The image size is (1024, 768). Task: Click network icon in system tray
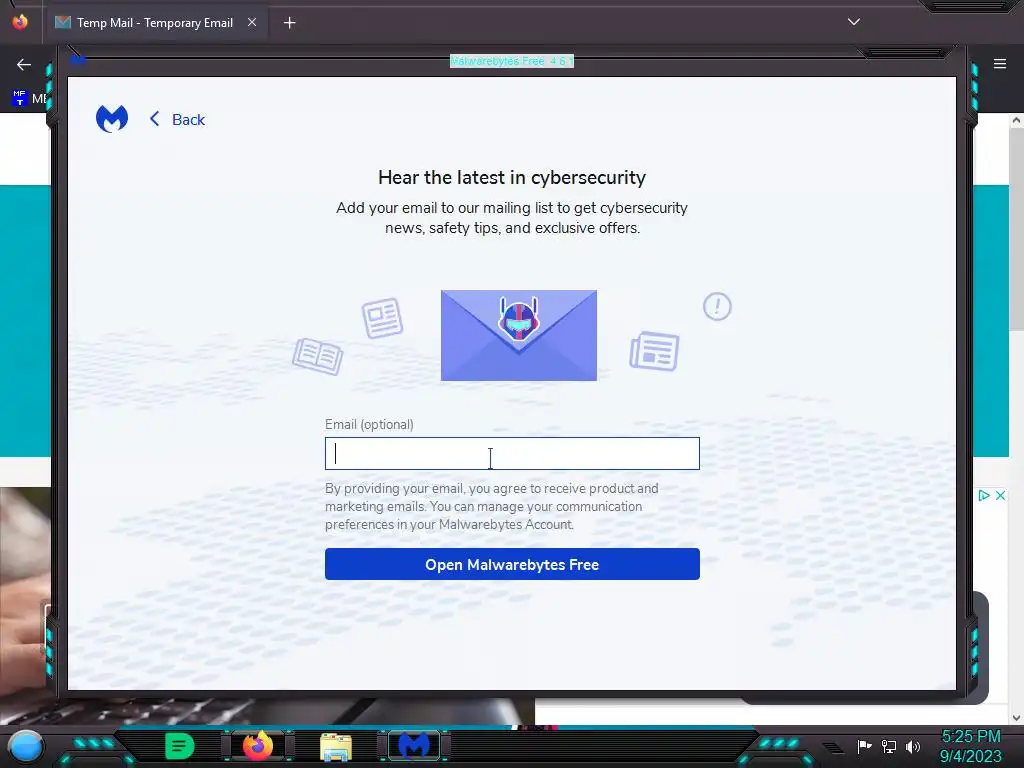889,746
